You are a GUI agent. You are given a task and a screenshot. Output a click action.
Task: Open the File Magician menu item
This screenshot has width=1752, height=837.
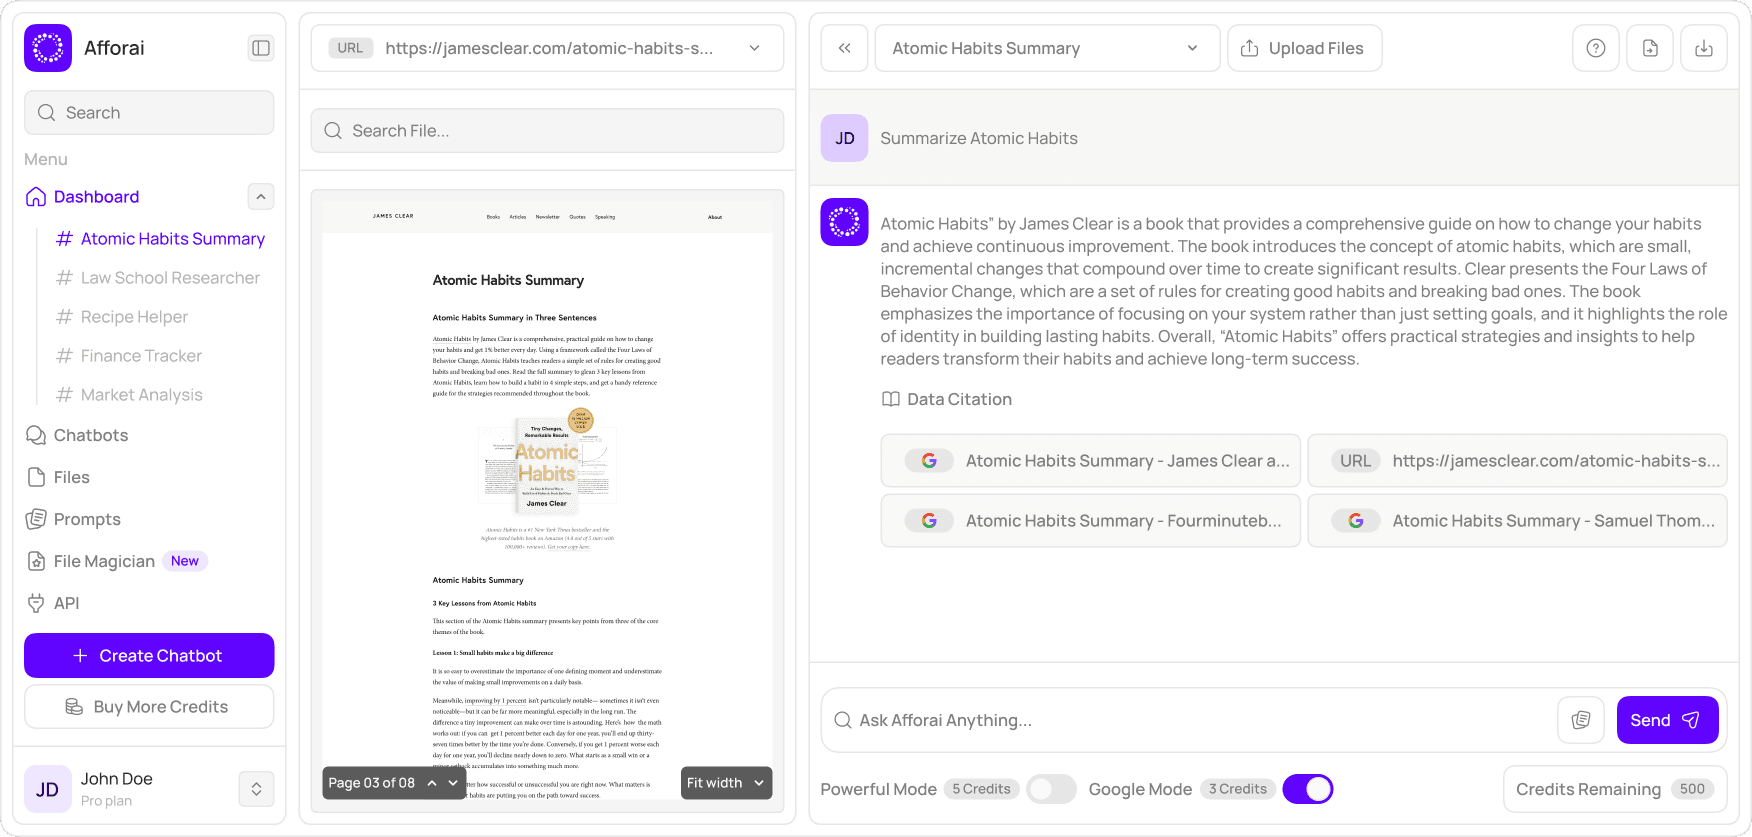(x=105, y=561)
